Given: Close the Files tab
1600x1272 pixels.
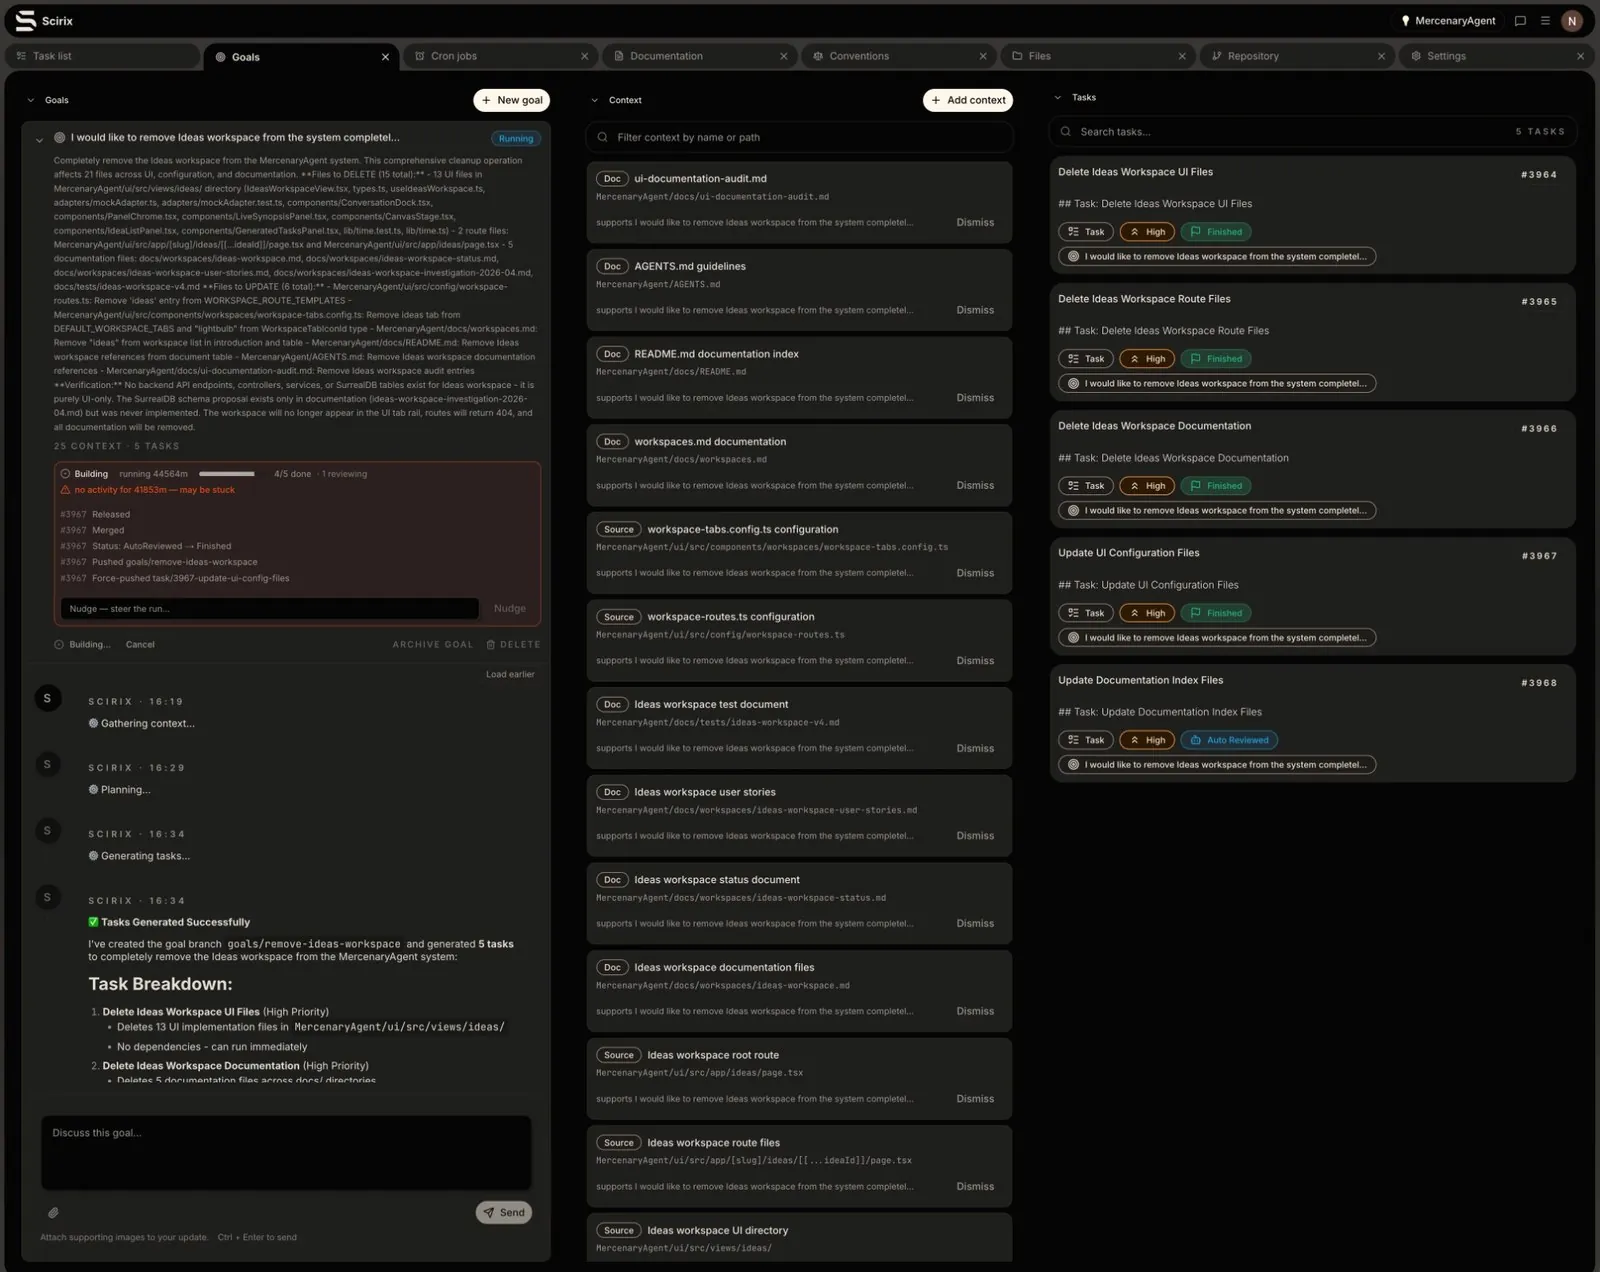Looking at the screenshot, I should [1181, 56].
